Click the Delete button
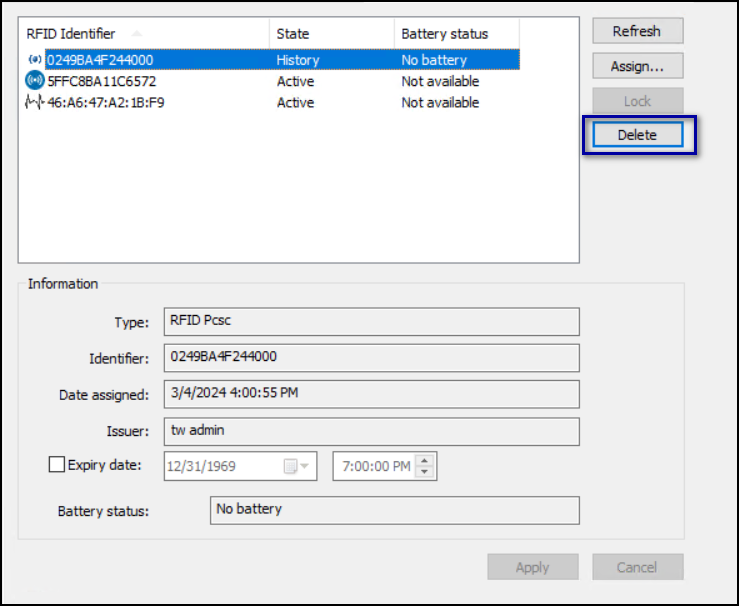The image size is (739, 606). coord(638,135)
